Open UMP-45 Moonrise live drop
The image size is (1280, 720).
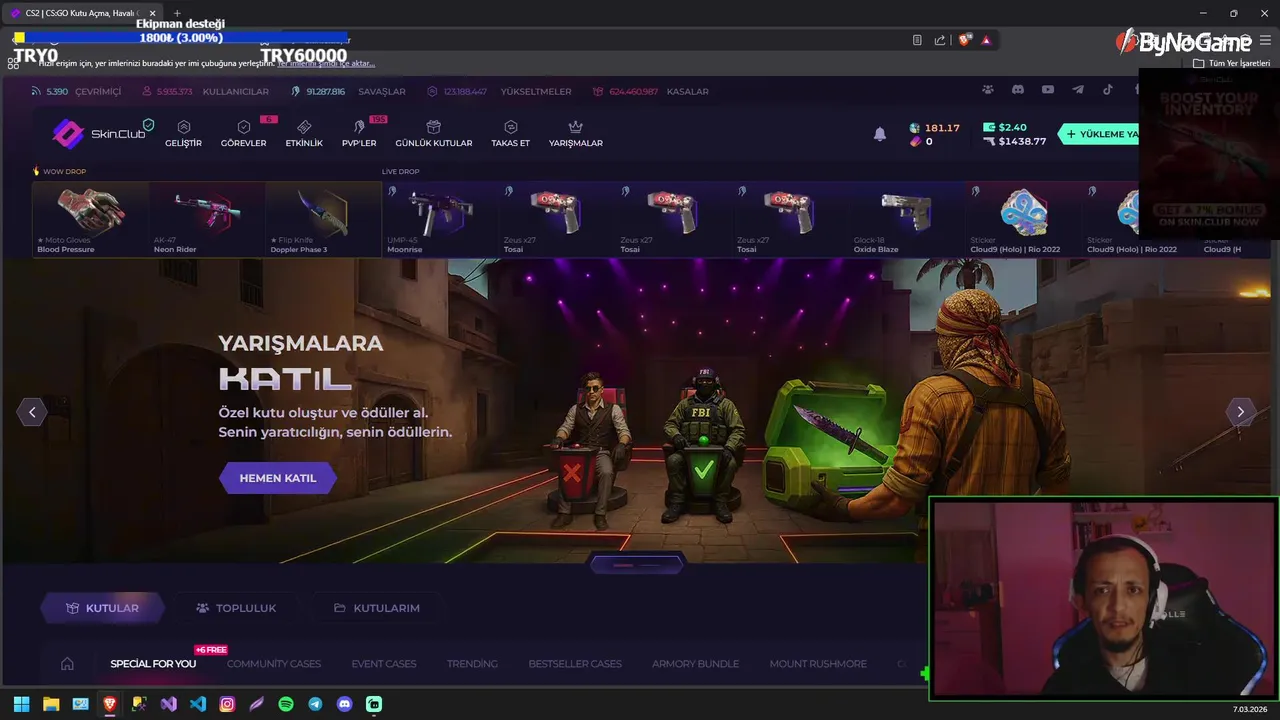click(440, 219)
